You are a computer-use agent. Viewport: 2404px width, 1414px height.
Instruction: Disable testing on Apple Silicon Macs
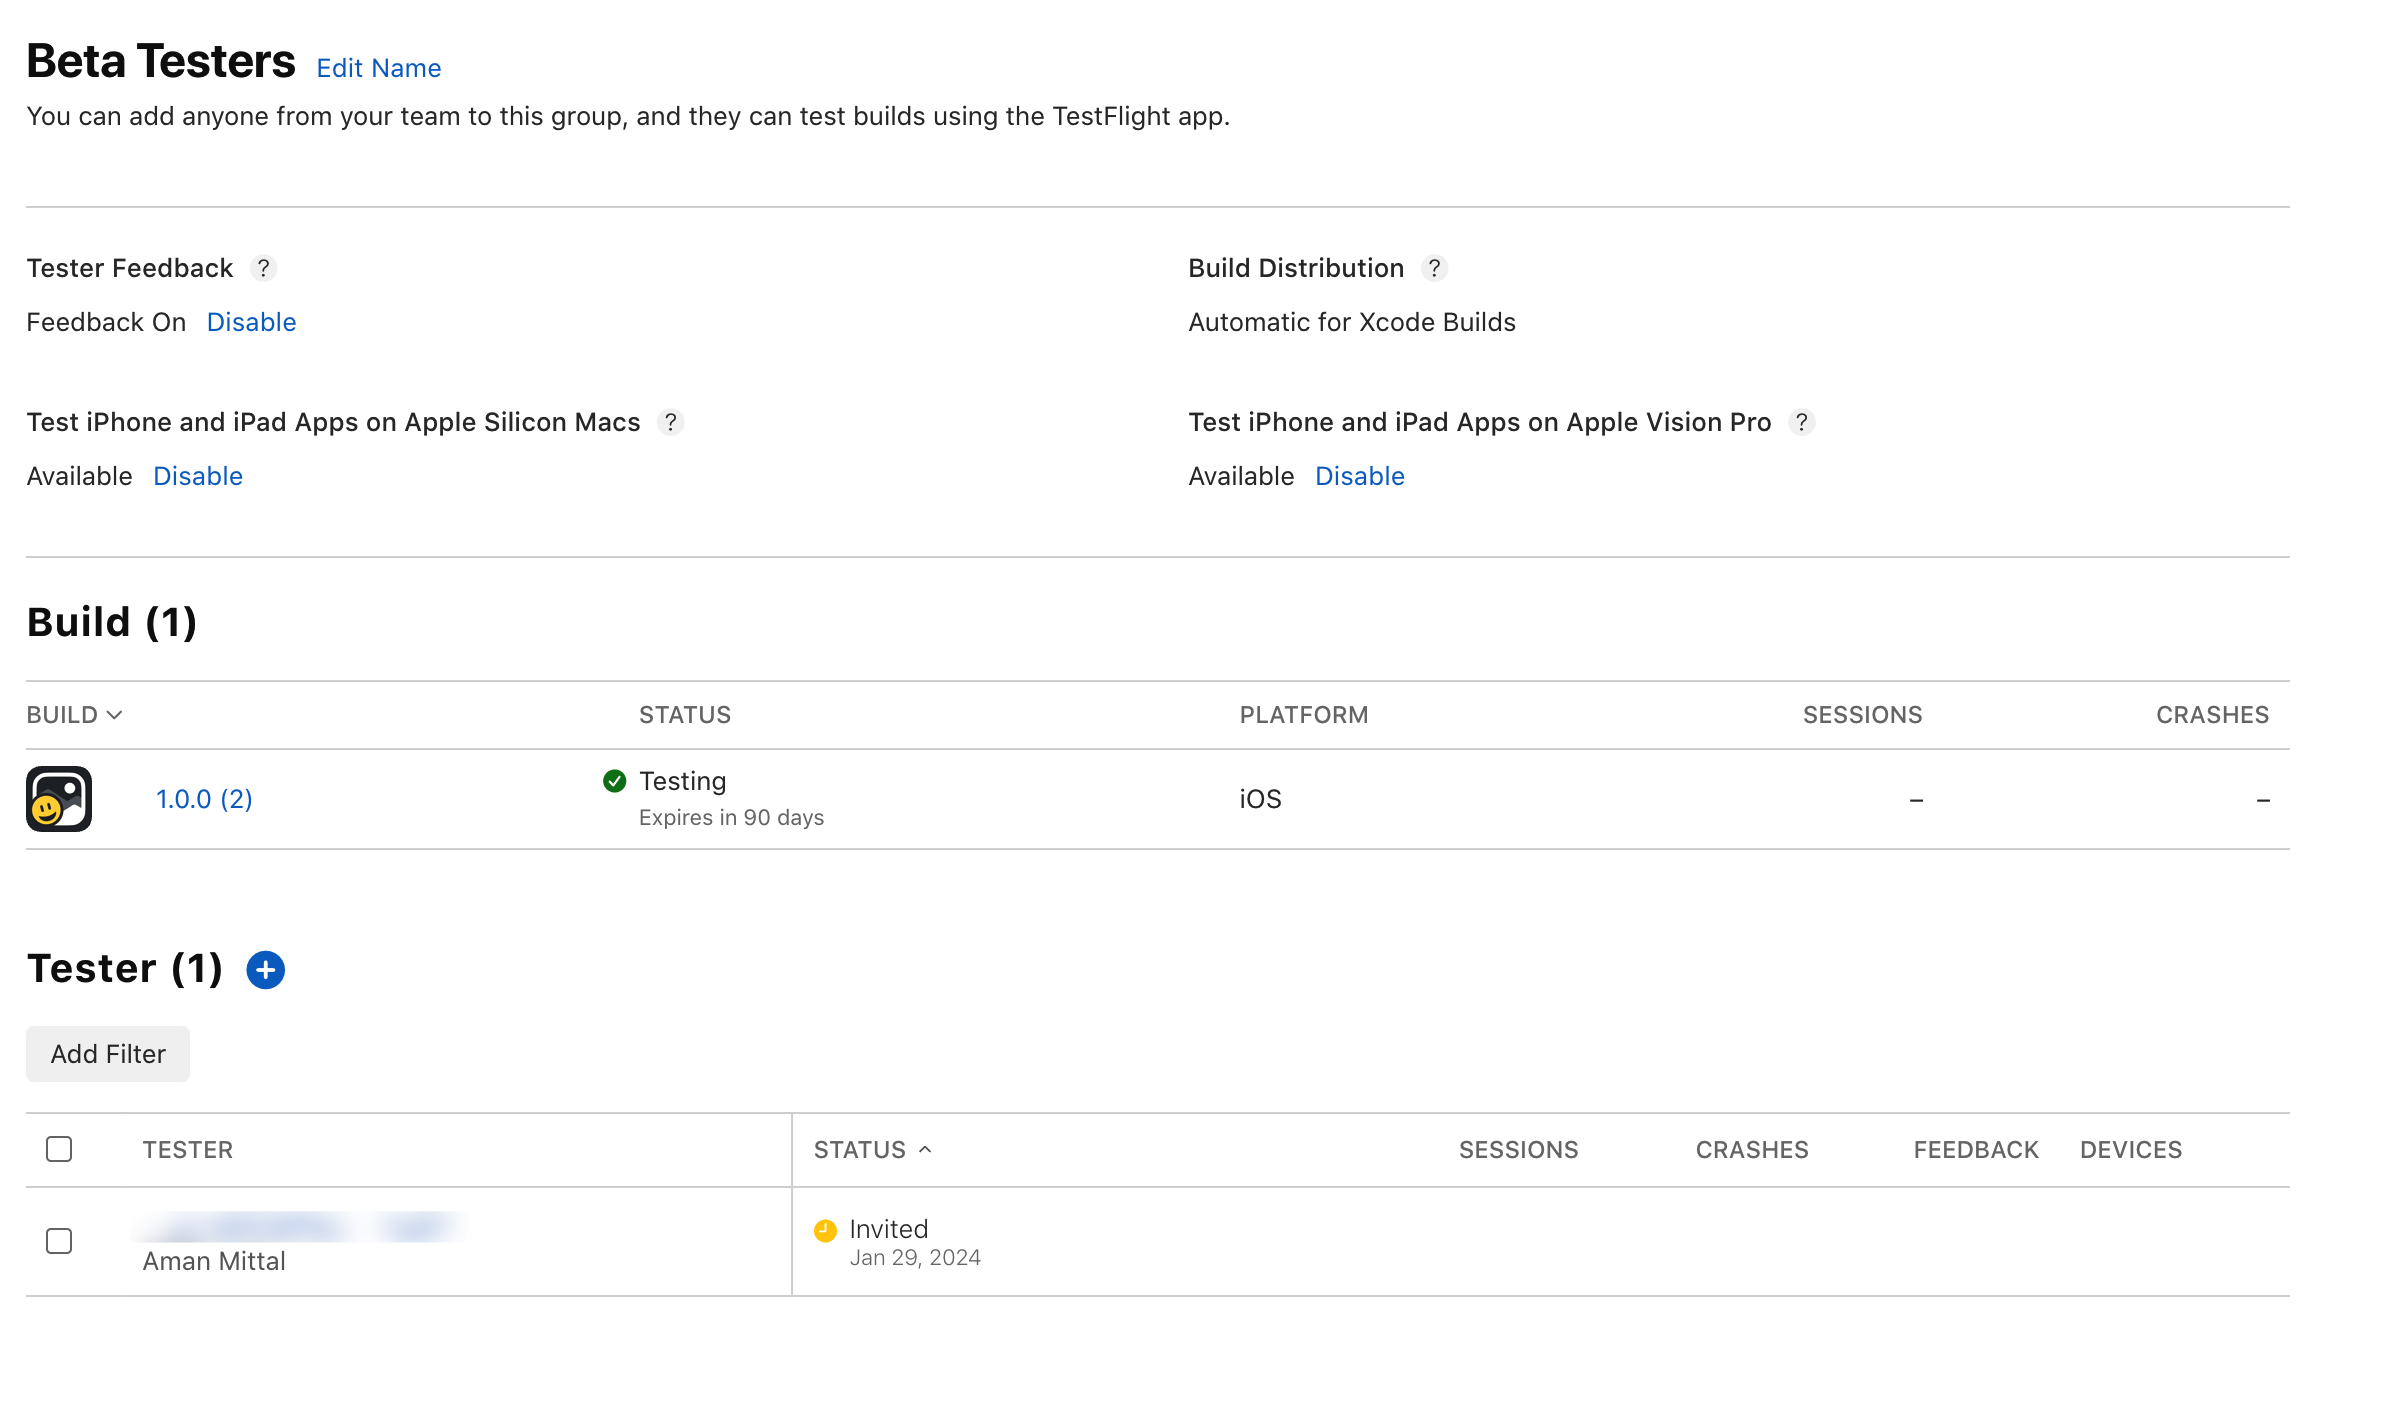(x=198, y=476)
